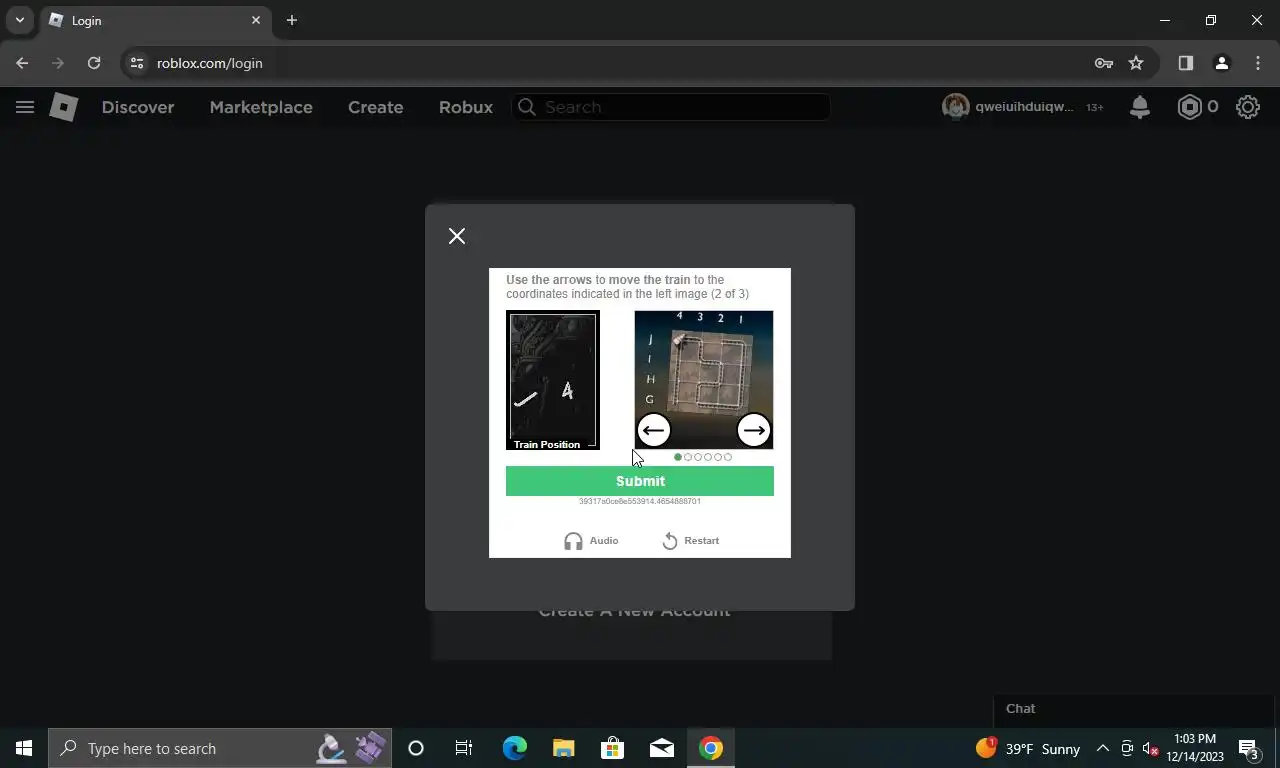The width and height of the screenshot is (1280, 768).
Task: Open the Chrome three-dot menu
Action: [x=1258, y=63]
